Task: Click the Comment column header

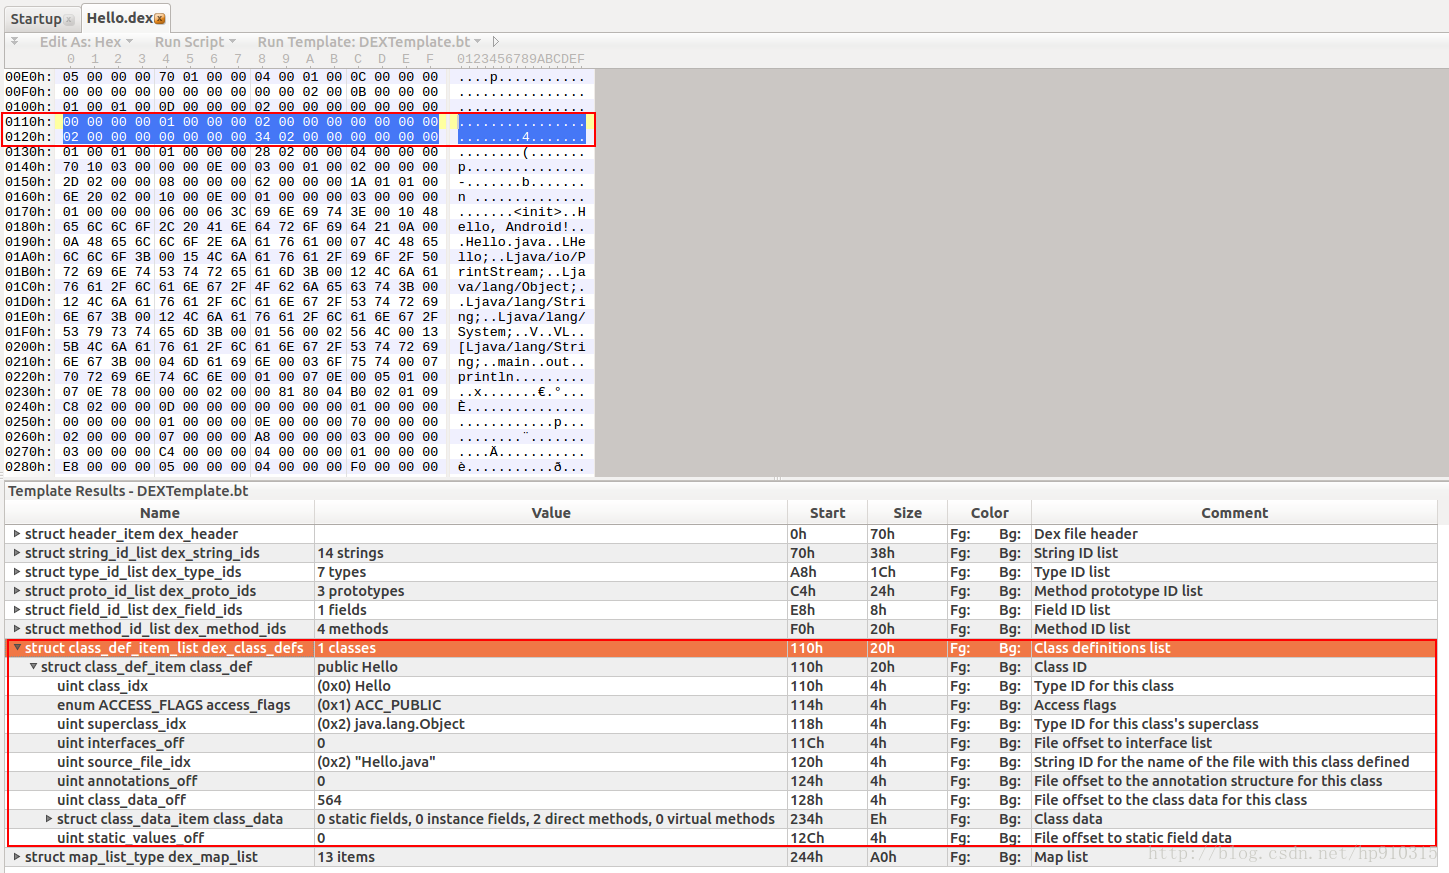Action: 1234,513
